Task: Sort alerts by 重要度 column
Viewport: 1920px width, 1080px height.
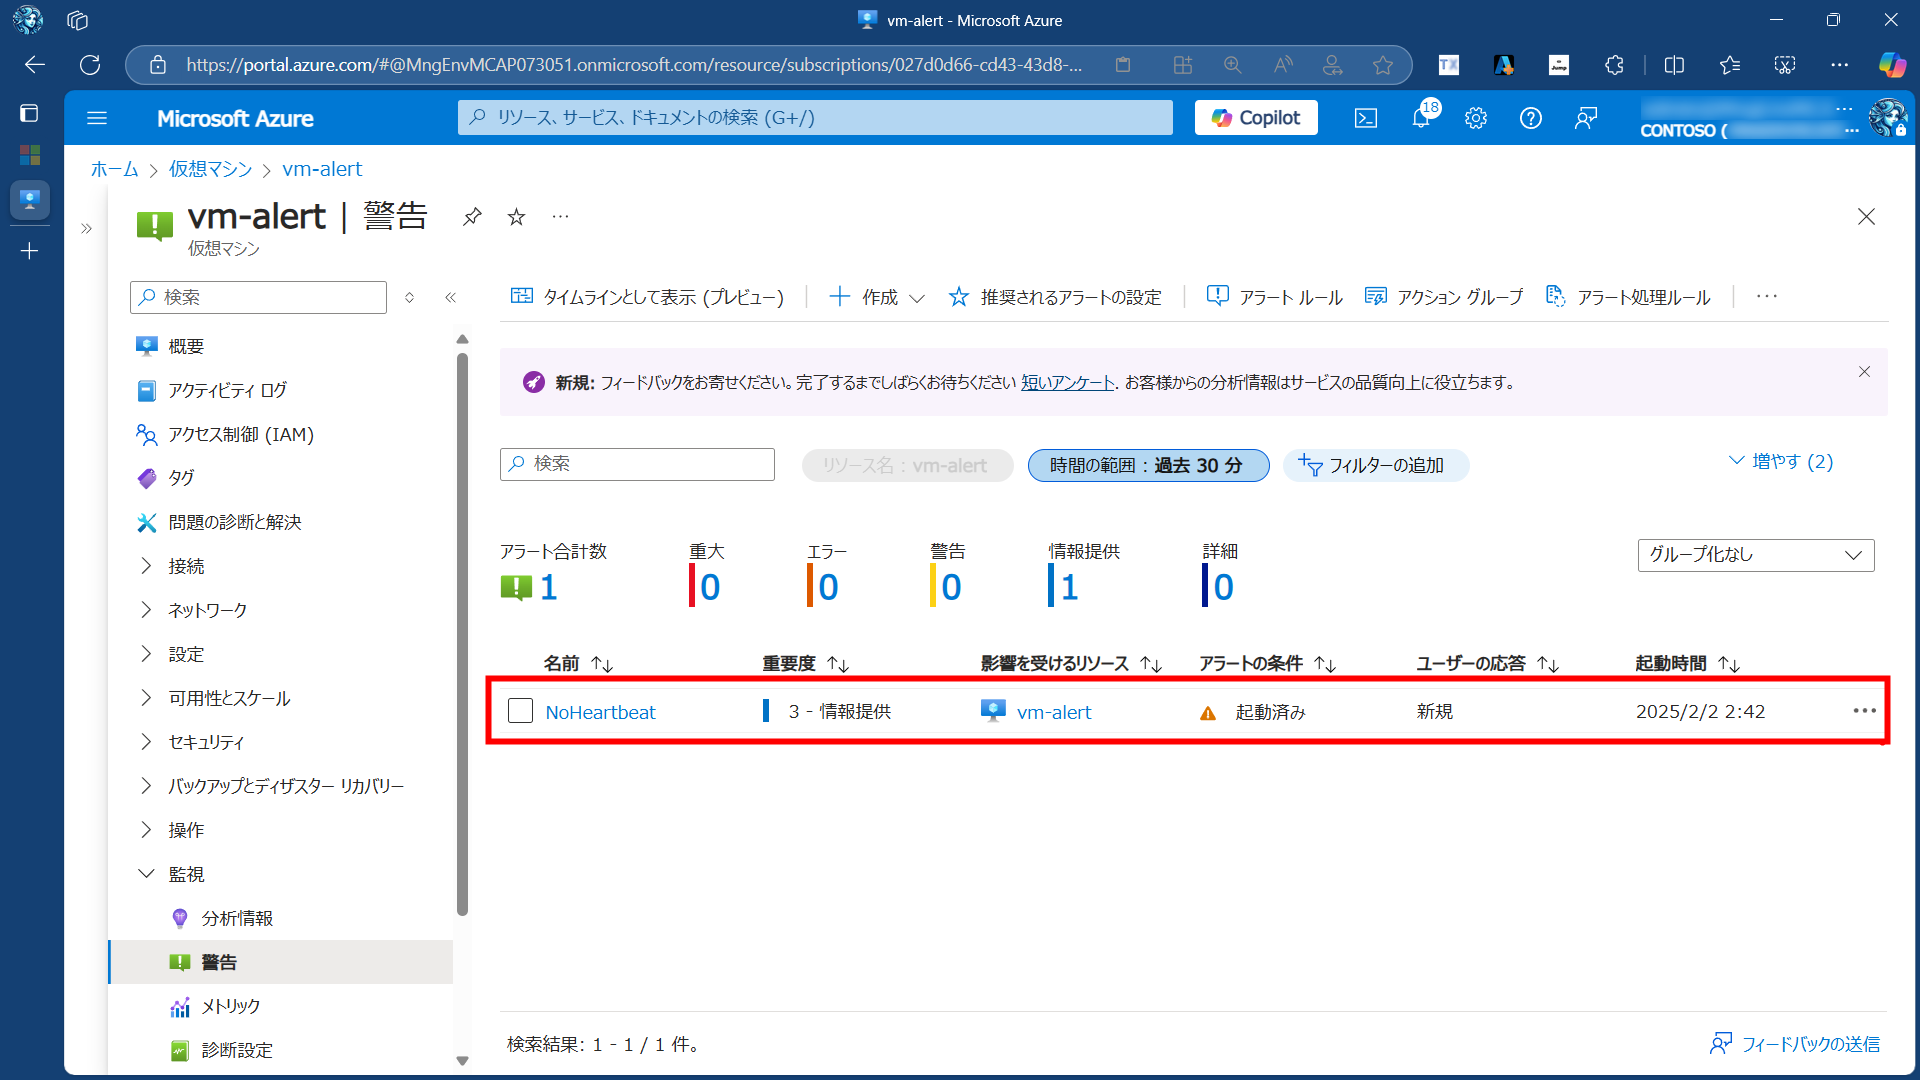Action: pos(805,664)
